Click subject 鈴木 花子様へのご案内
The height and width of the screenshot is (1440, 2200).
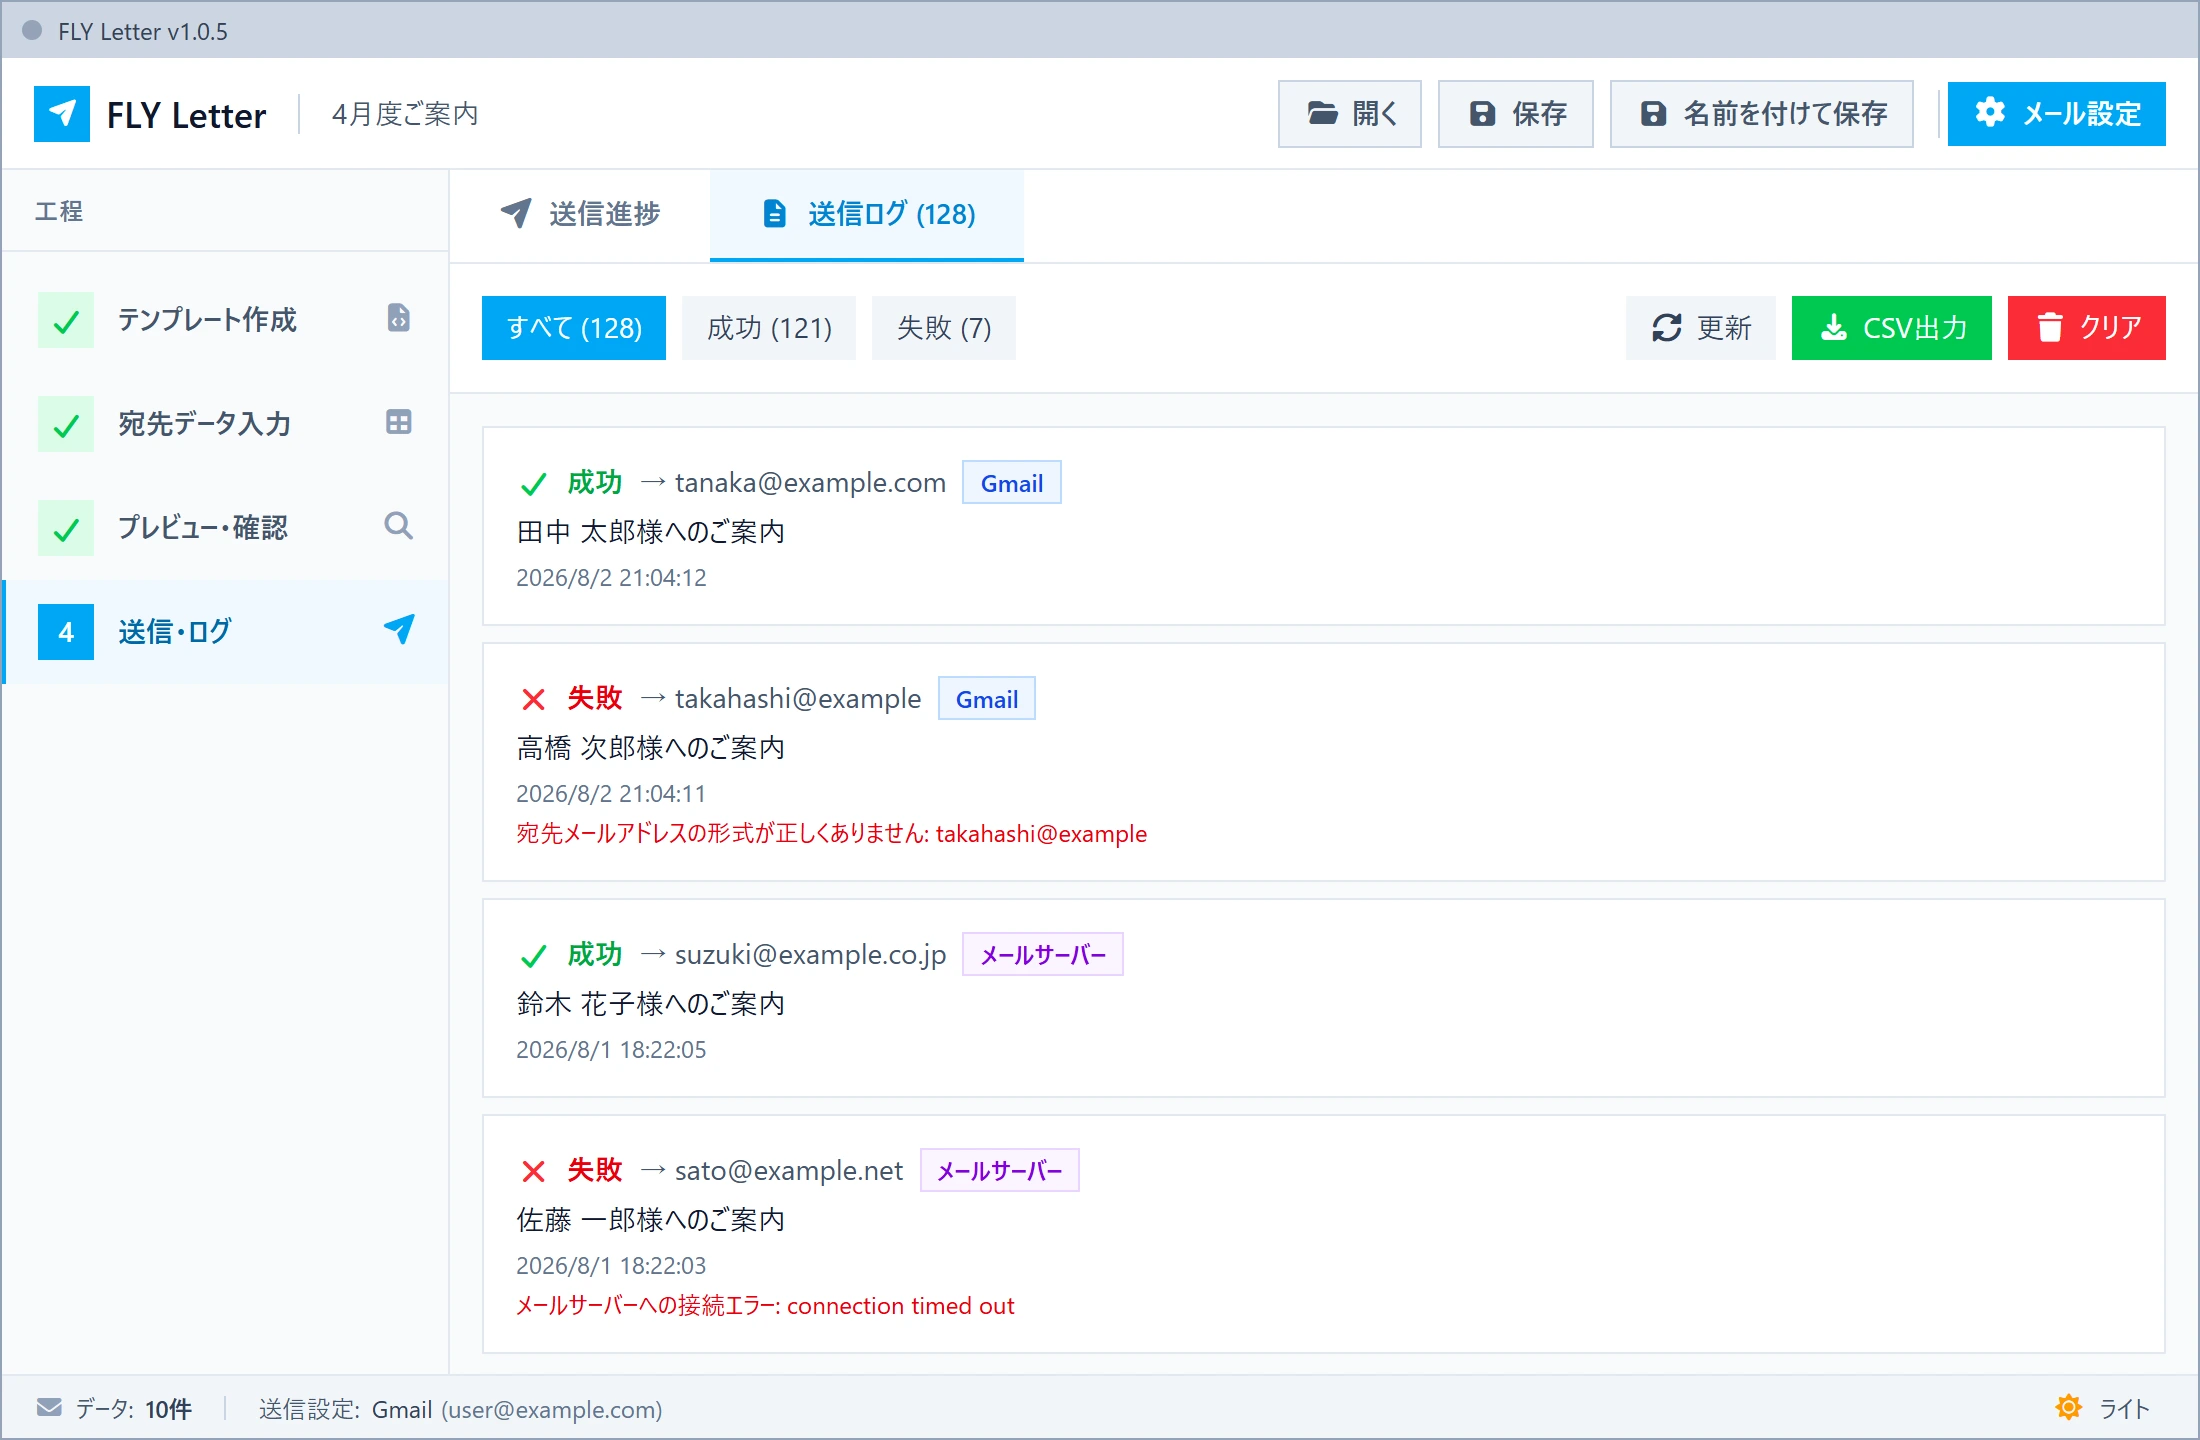[x=650, y=1004]
